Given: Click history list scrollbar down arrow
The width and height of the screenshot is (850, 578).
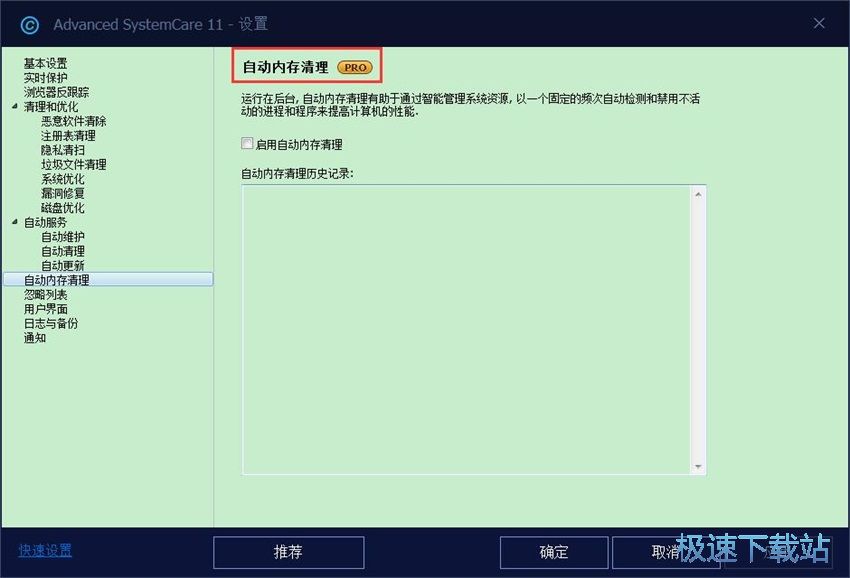Looking at the screenshot, I should pyautogui.click(x=698, y=466).
